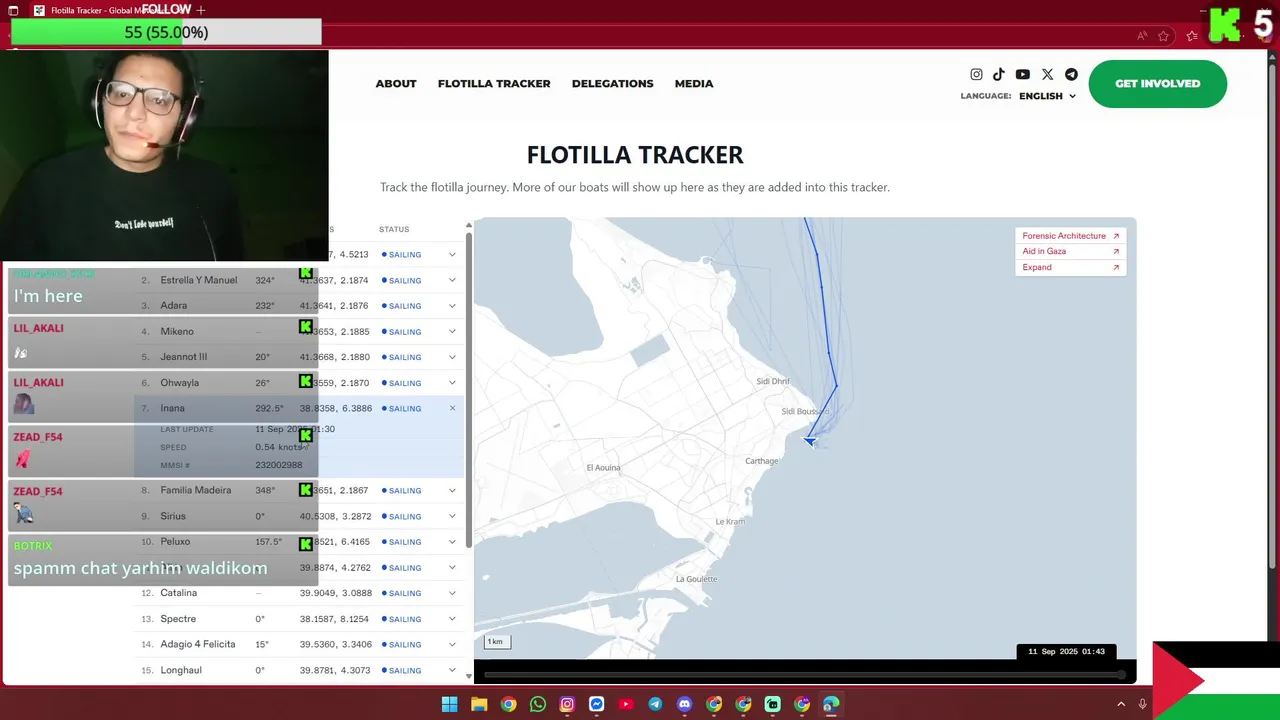Click the MMSI number 232002988
Viewport: 1280px width, 720px height.
pos(278,465)
